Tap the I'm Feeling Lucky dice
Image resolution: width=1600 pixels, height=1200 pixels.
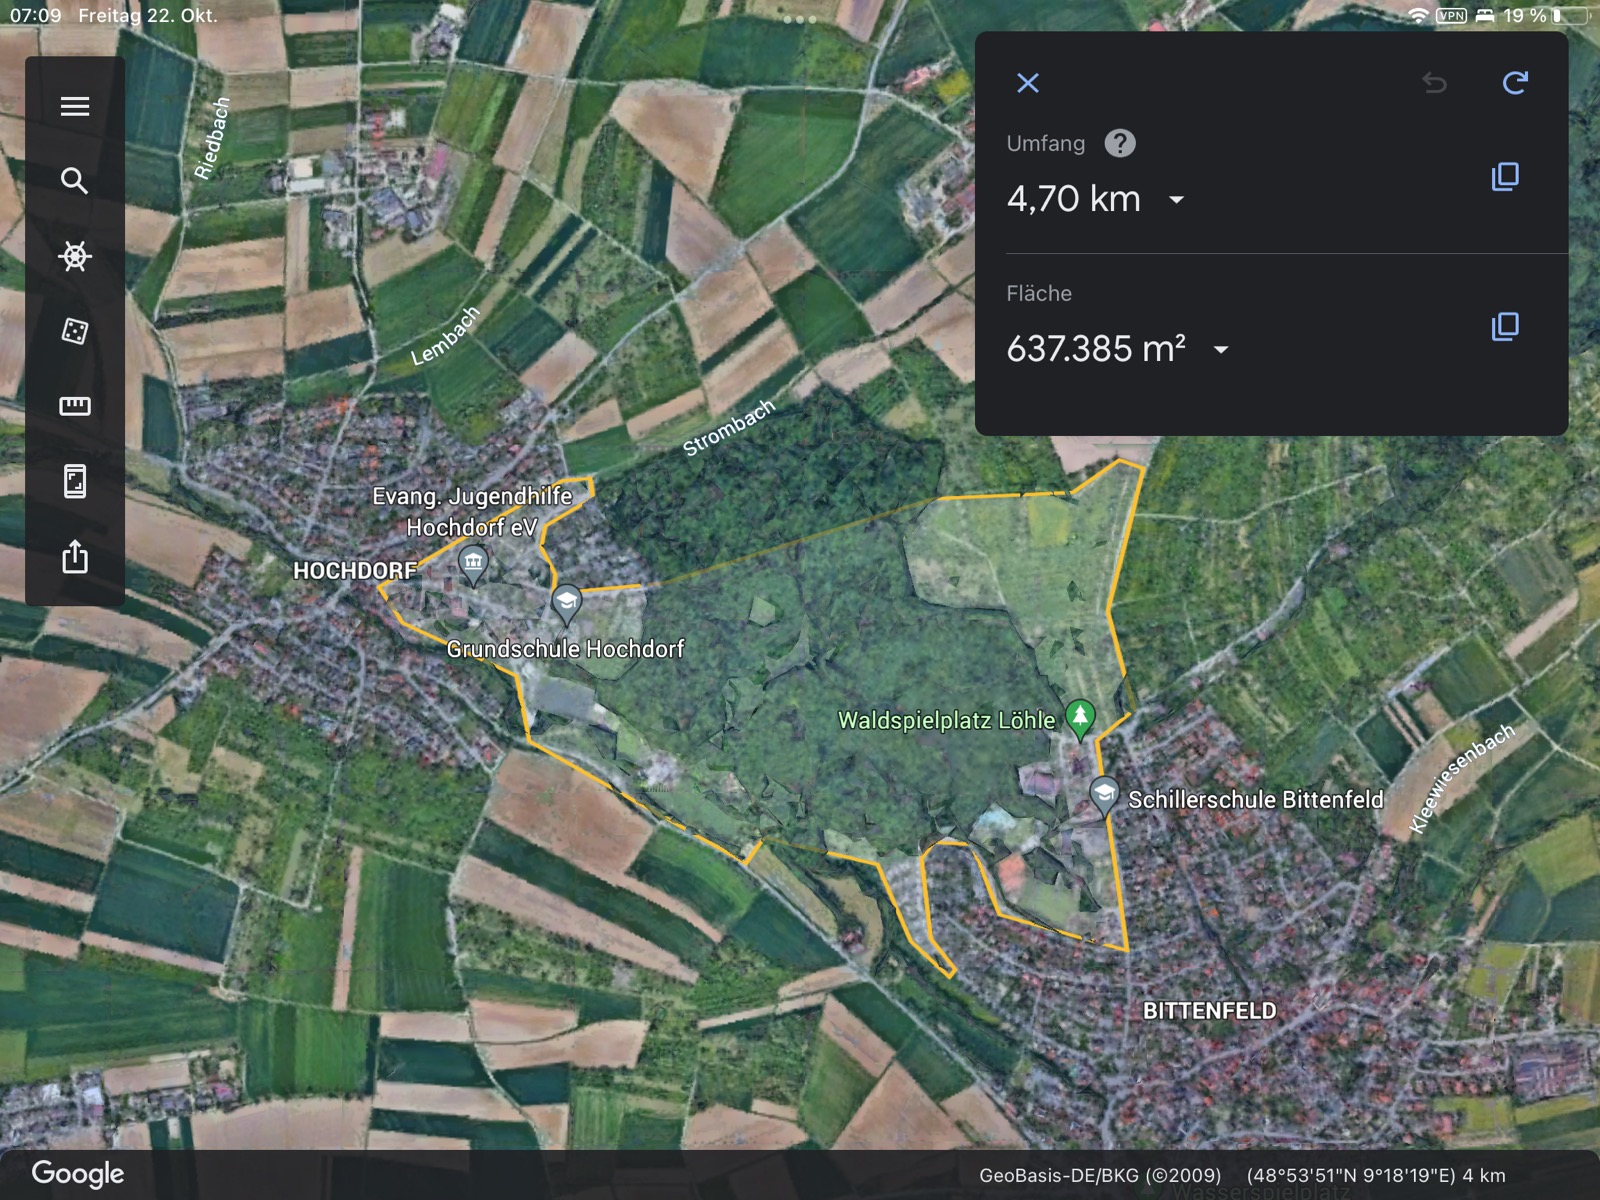(75, 331)
